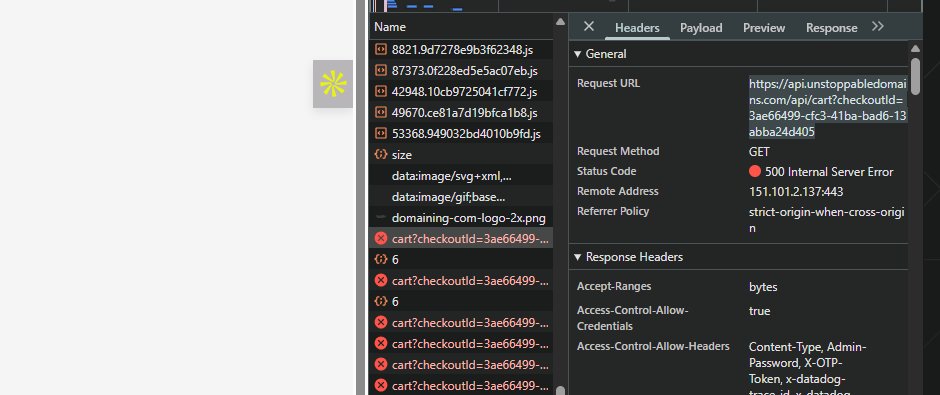Click image icon beside domaining-com-logo-2x.png

381,218
